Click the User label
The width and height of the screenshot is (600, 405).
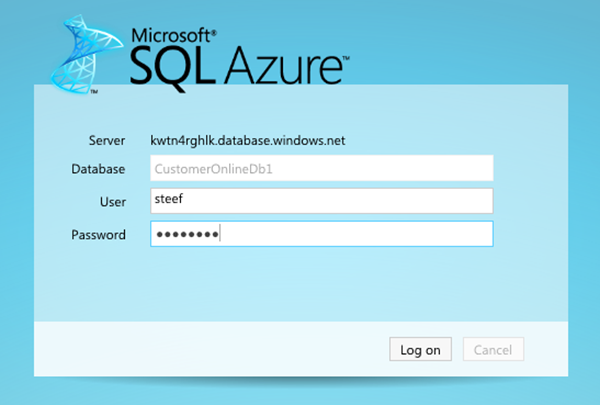tap(113, 201)
